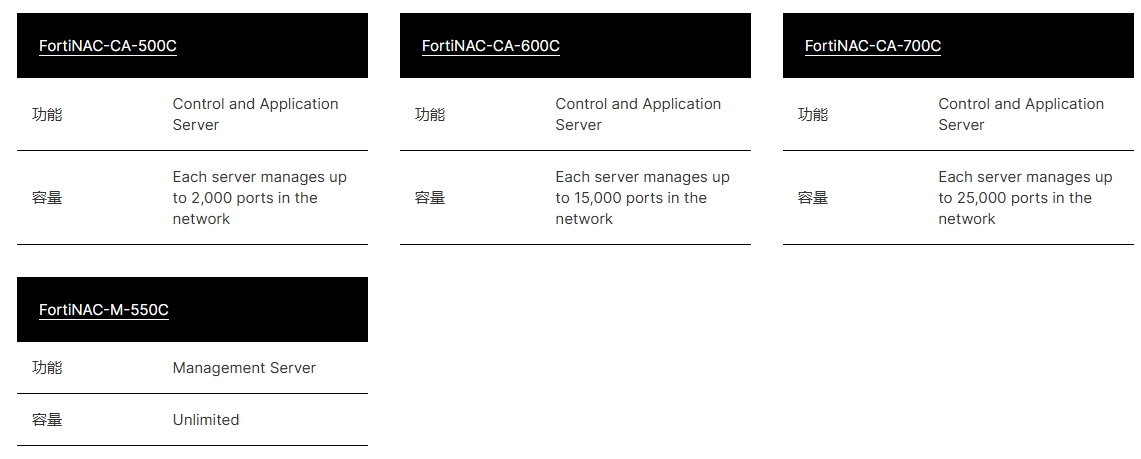Click 'Control and Application Server' under FortiNAC-CA-500C

pos(255,114)
